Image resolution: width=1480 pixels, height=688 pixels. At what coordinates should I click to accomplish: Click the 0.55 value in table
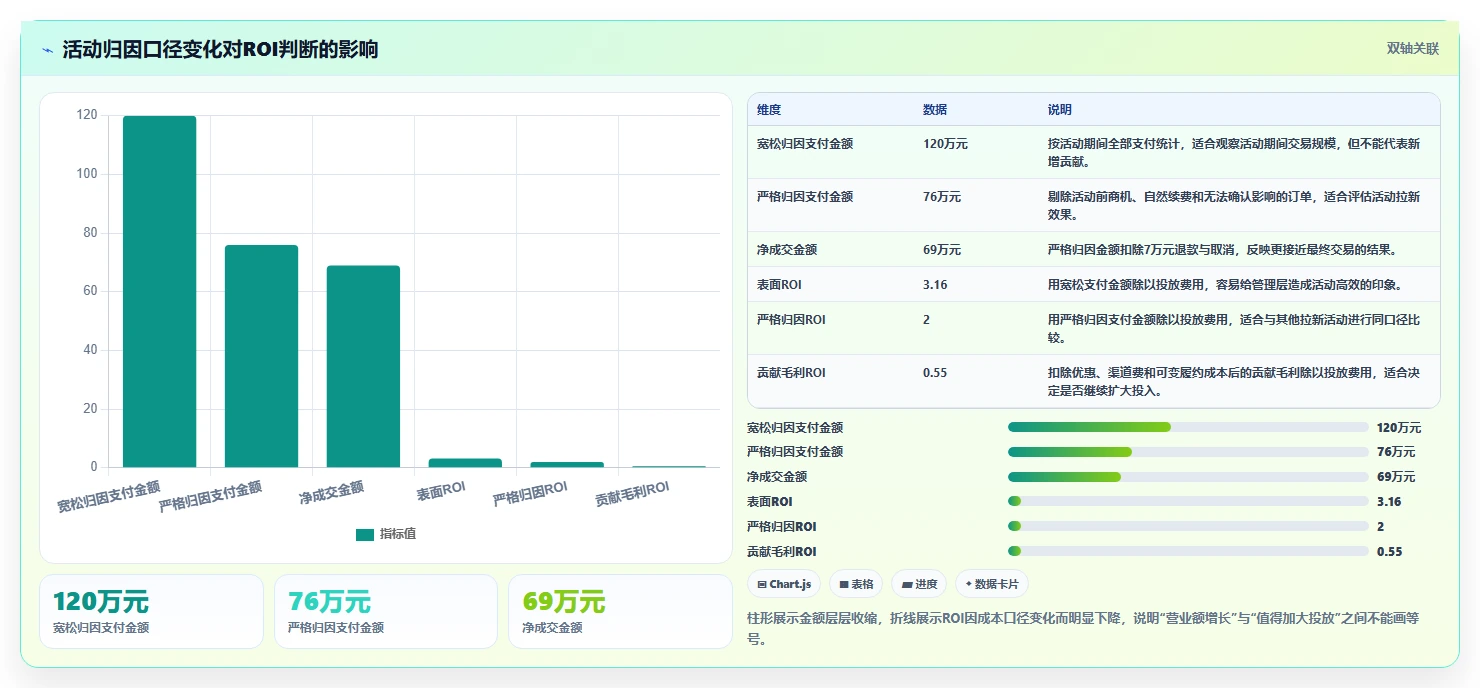[x=935, y=373]
